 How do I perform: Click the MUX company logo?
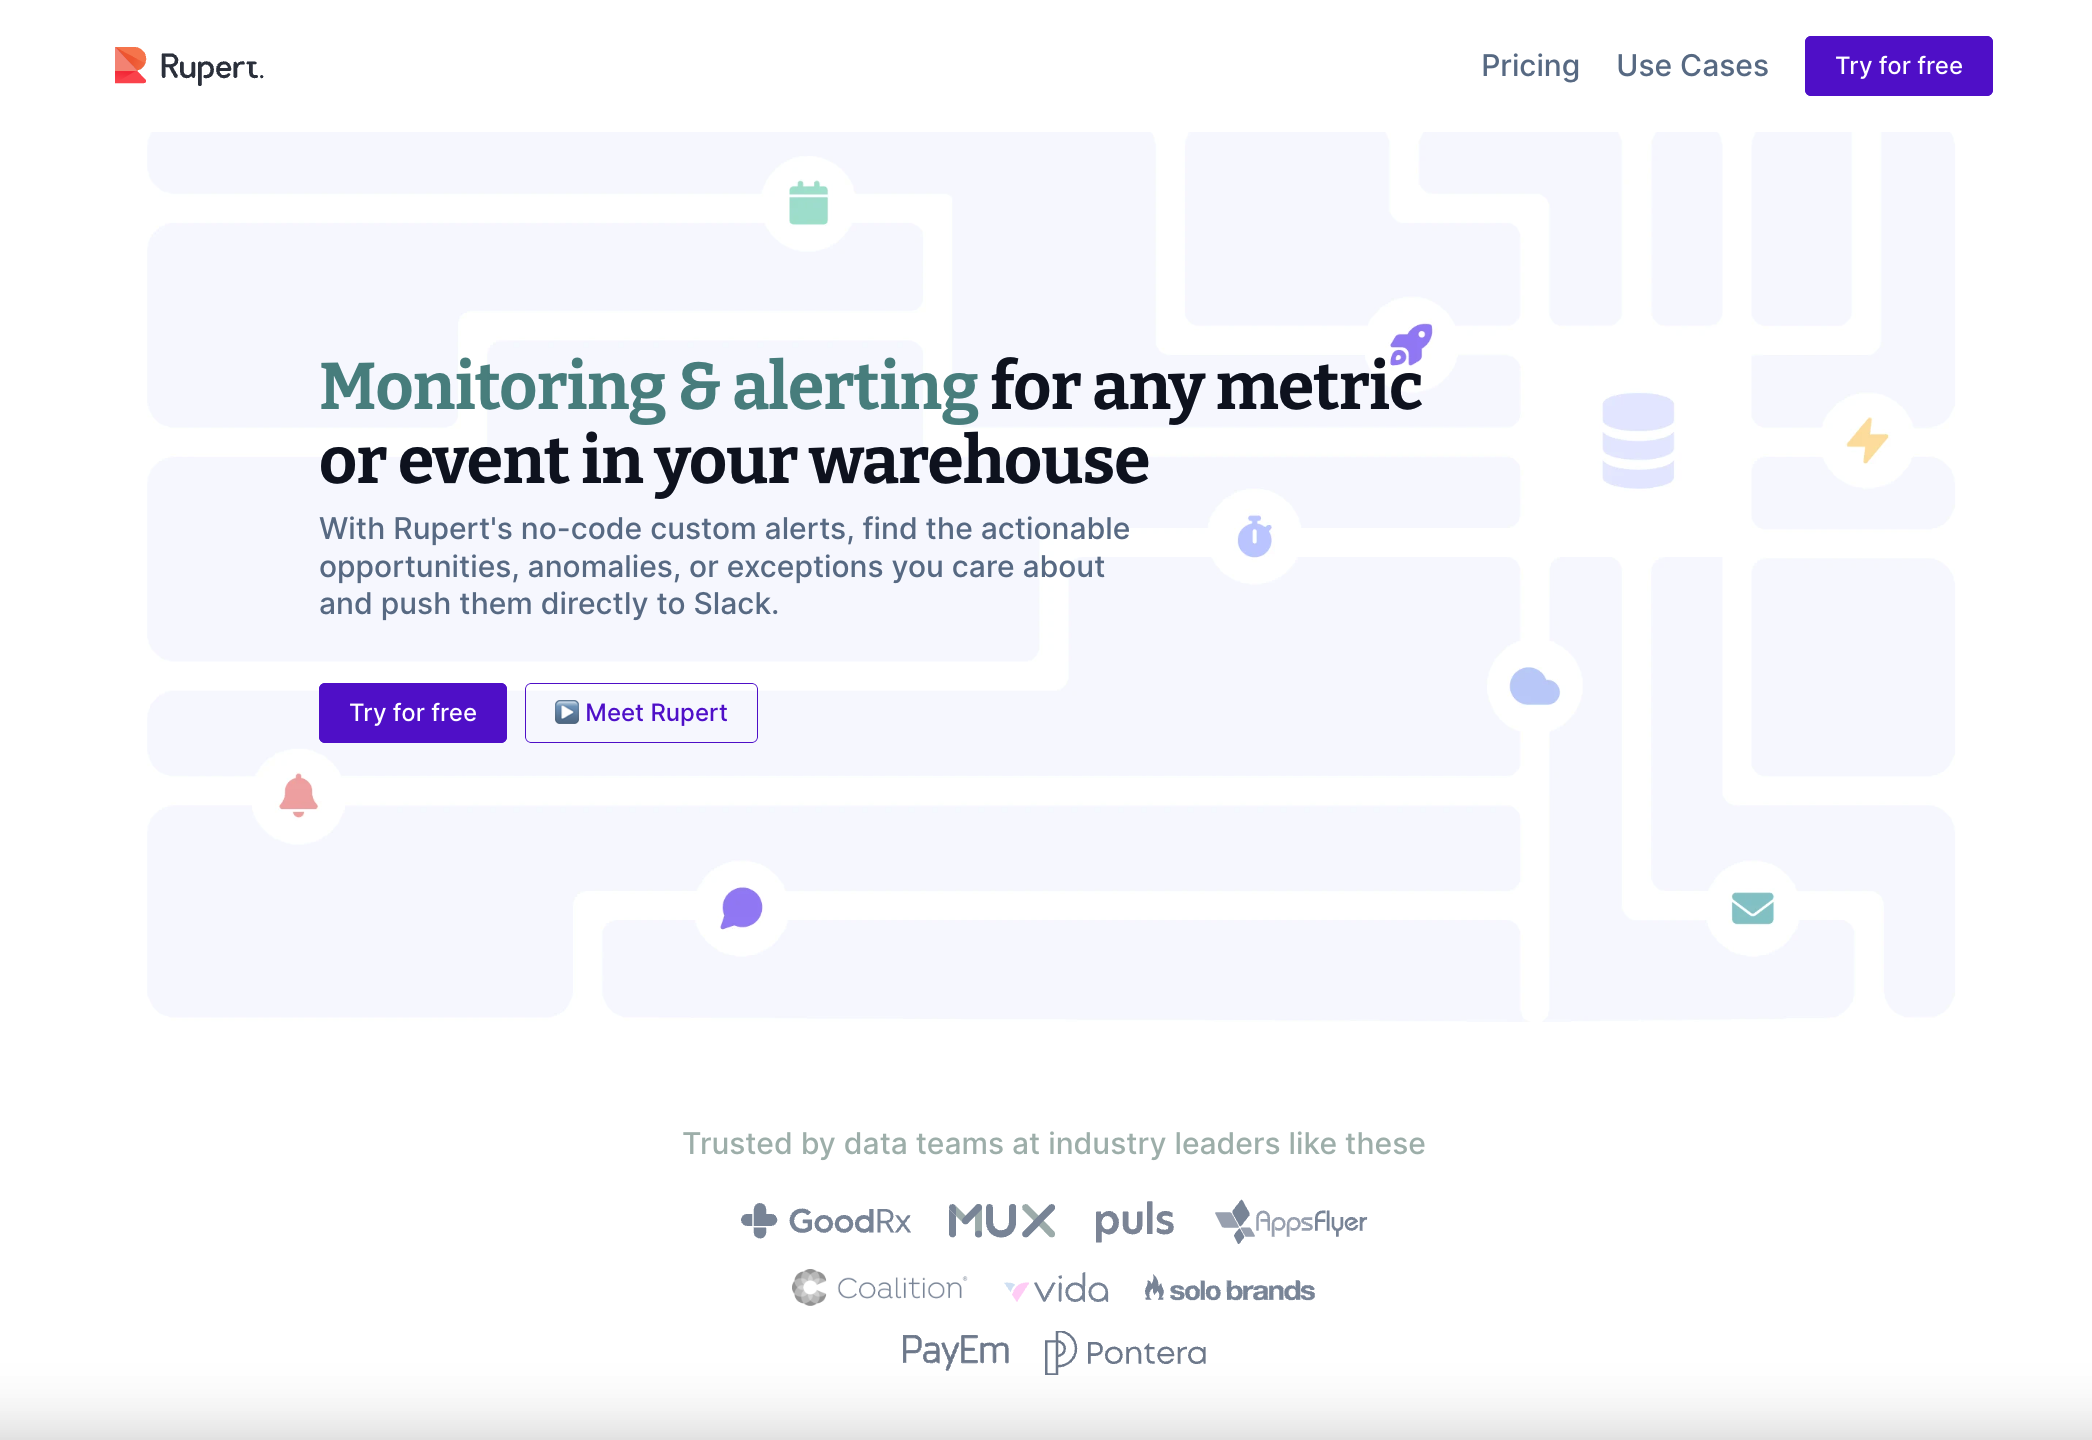[1000, 1220]
